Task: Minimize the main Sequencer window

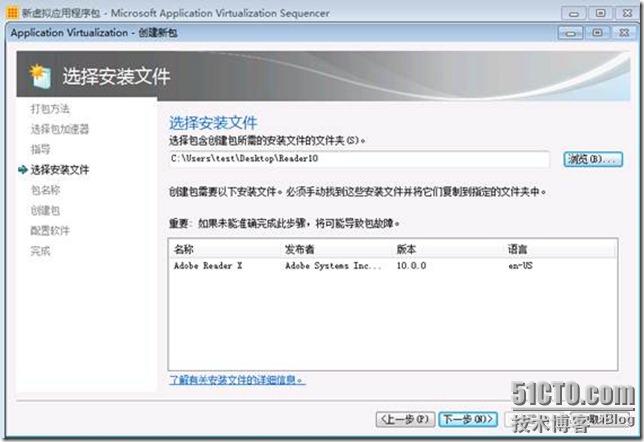Action: pyautogui.click(x=574, y=13)
